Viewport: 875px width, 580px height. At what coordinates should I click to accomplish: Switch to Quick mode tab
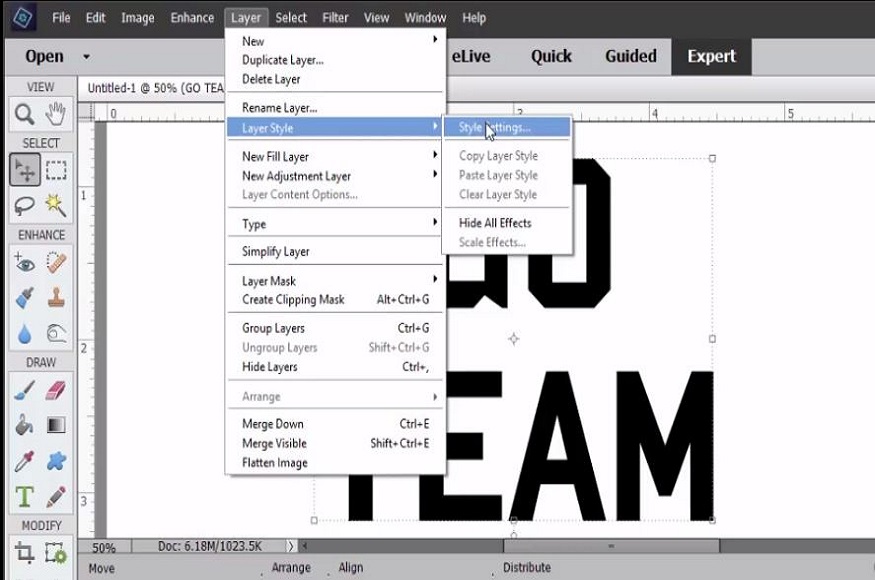coord(551,56)
